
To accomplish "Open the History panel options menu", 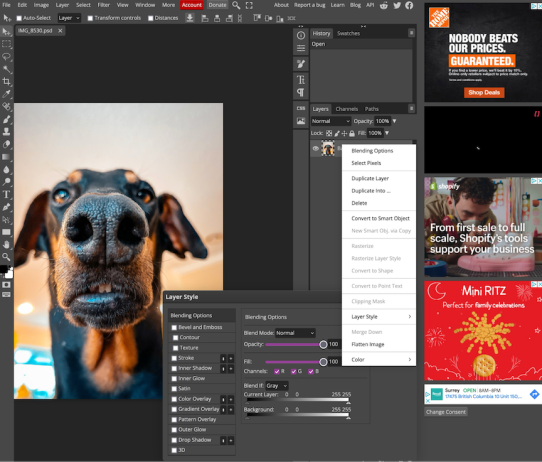I will coord(411,33).
